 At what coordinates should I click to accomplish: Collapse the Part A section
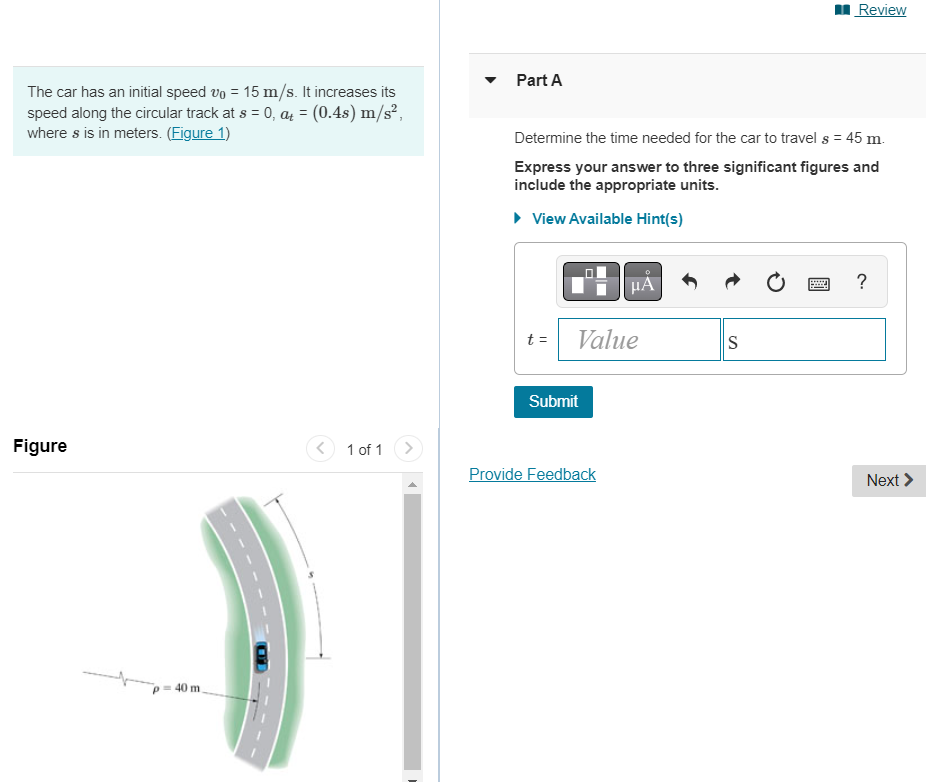pos(489,80)
